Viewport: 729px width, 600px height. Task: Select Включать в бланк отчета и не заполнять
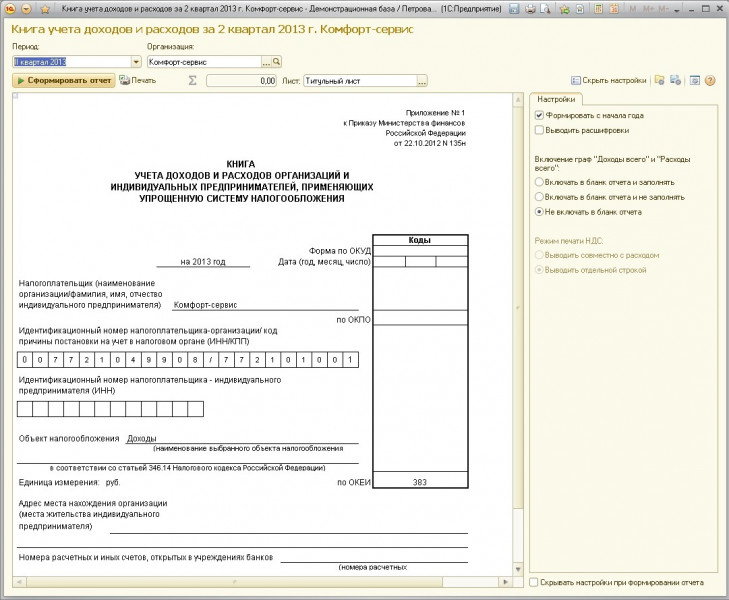[x=539, y=197]
